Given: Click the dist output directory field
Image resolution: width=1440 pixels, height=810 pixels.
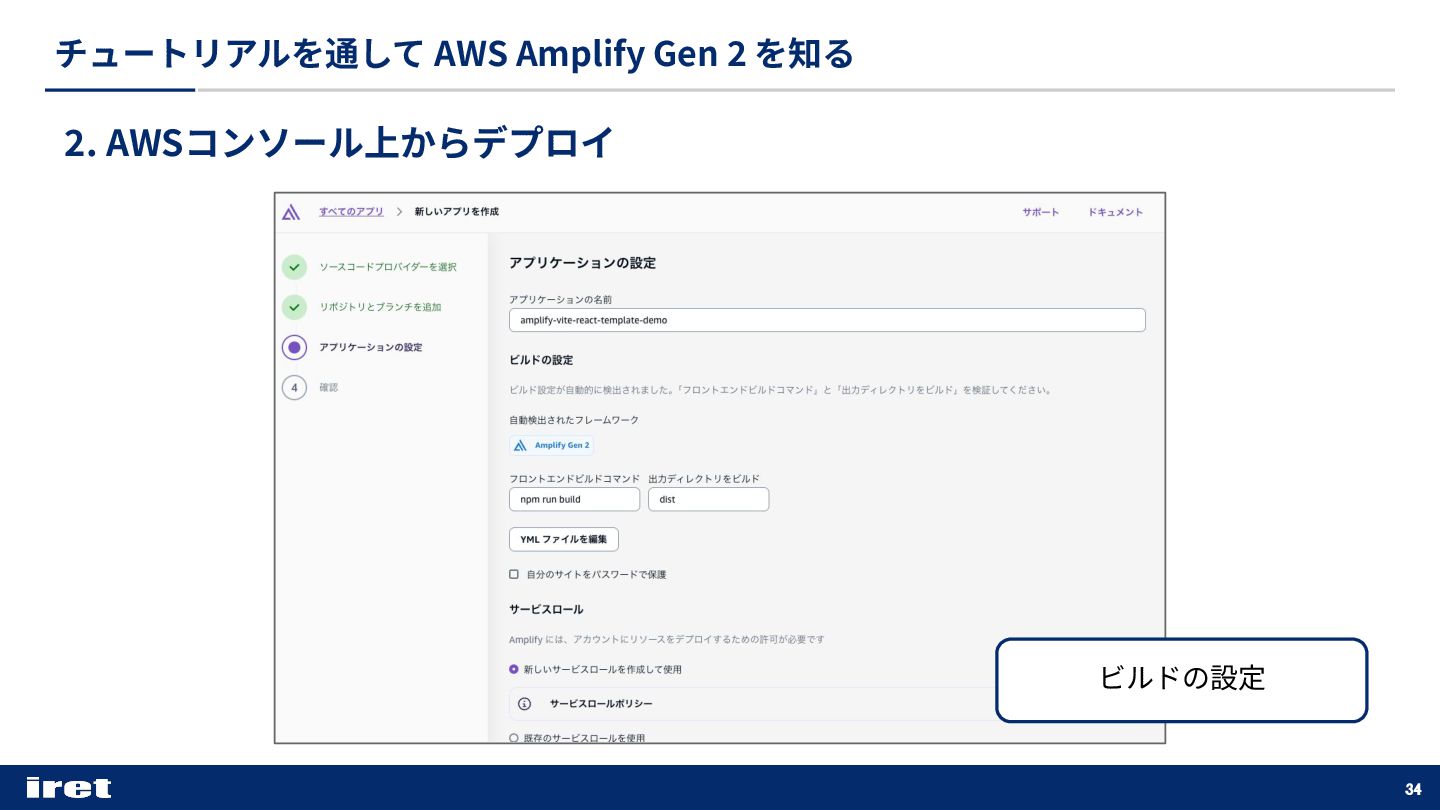Looking at the screenshot, I should tap(708, 499).
